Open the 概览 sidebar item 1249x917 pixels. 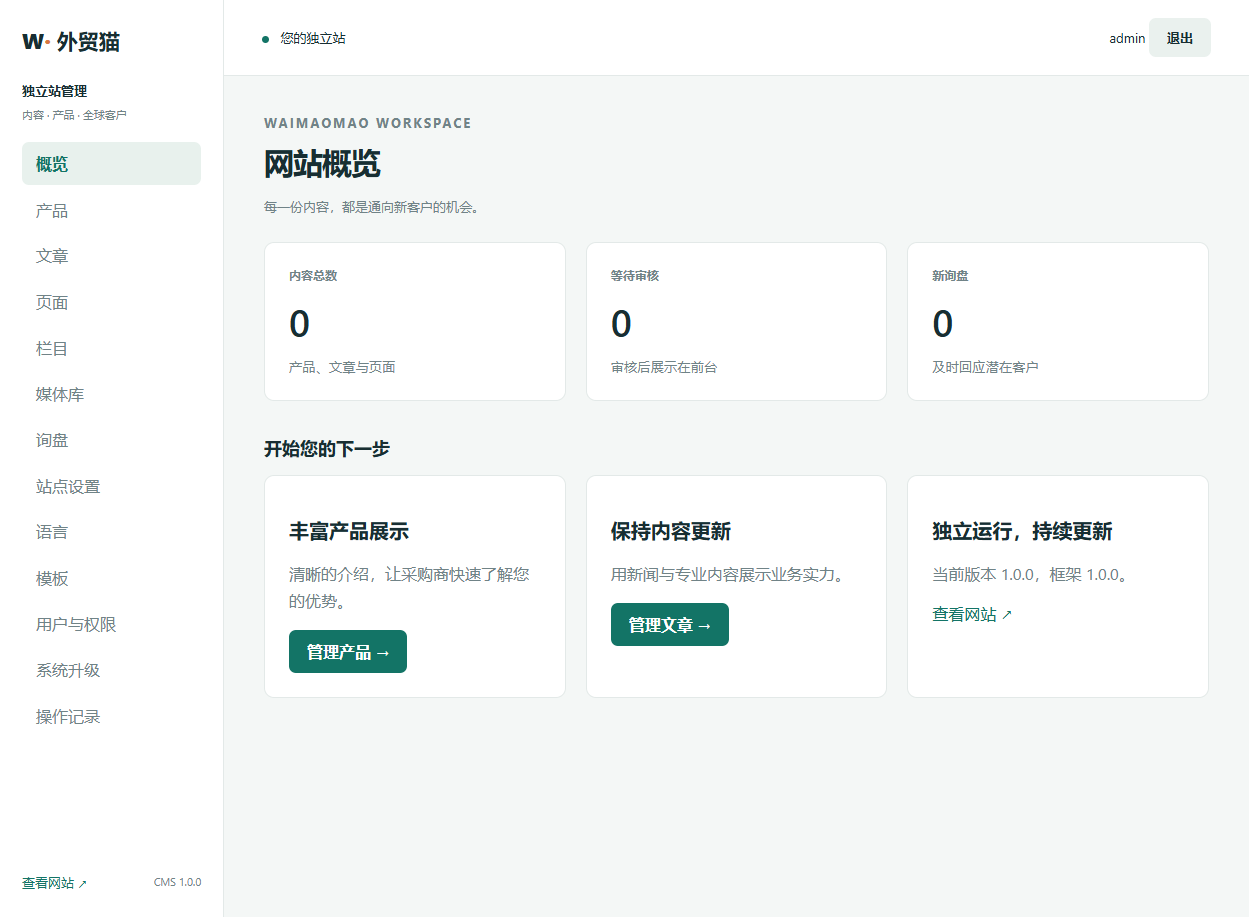[111, 164]
